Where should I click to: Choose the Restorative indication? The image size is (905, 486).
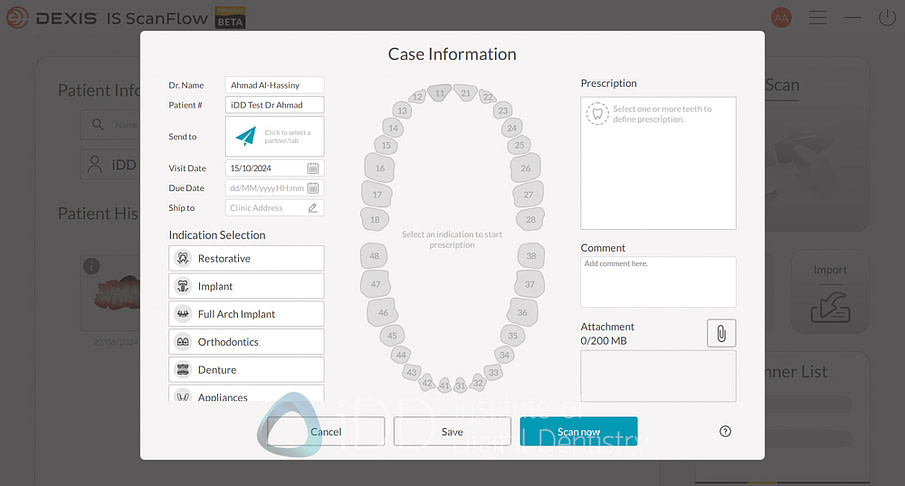(x=246, y=258)
